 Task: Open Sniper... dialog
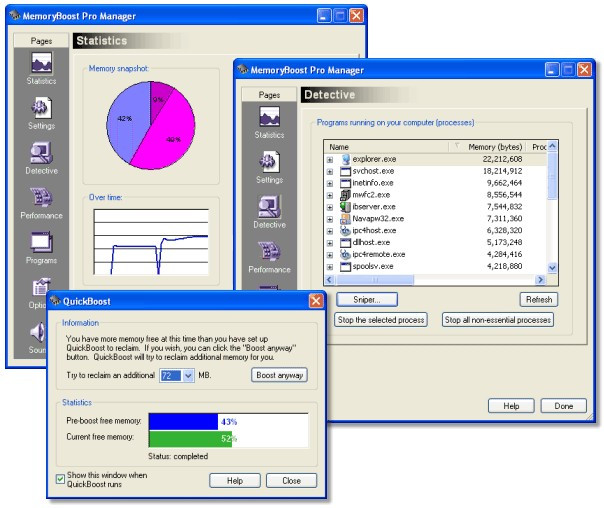367,300
